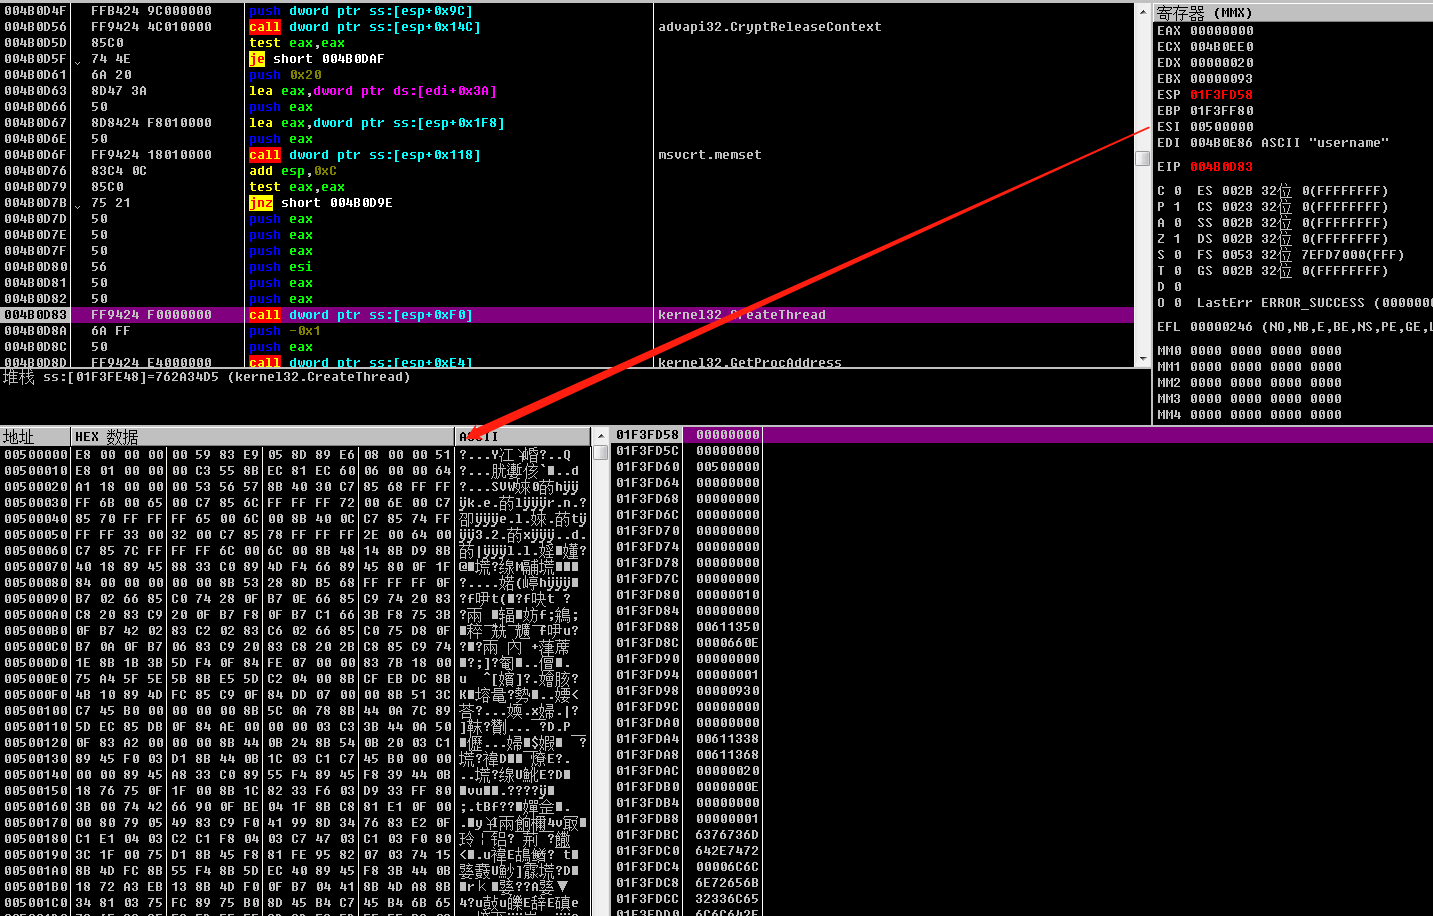
Task: Select stack row 01F3FD80 with value 00000010
Action: [x=1022, y=595]
